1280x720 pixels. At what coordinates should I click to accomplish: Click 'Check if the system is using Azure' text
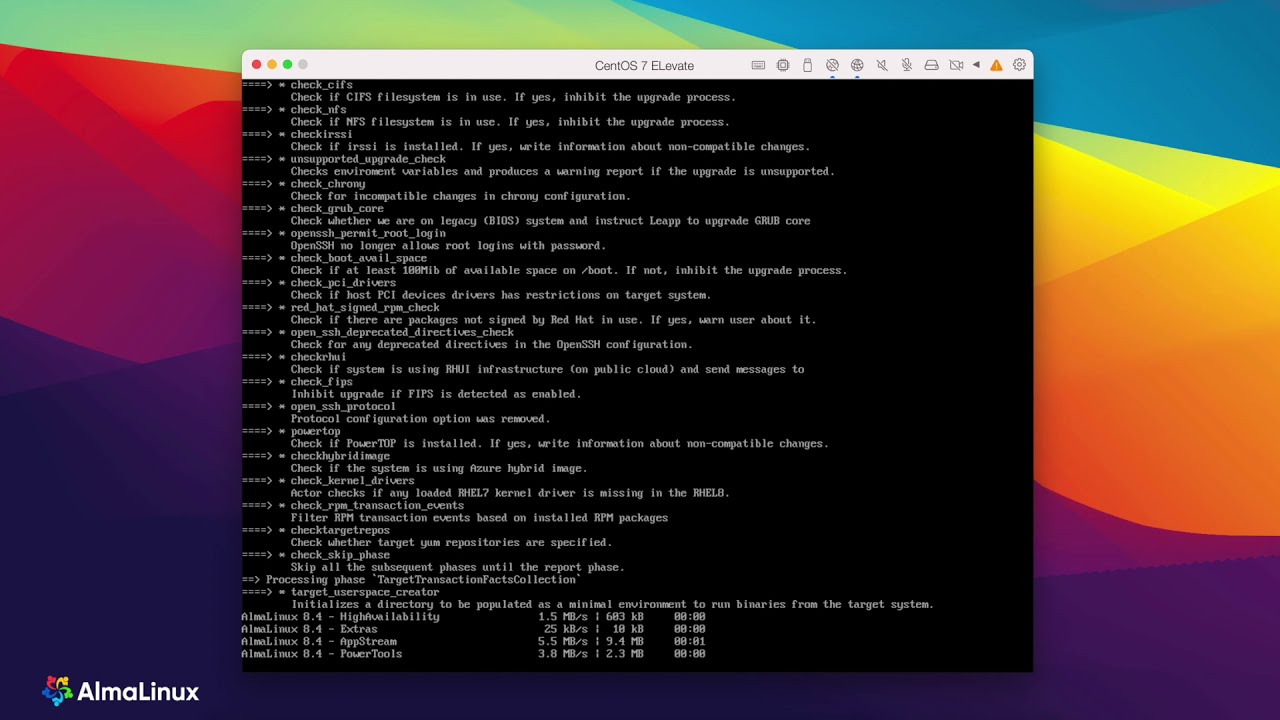tap(439, 468)
